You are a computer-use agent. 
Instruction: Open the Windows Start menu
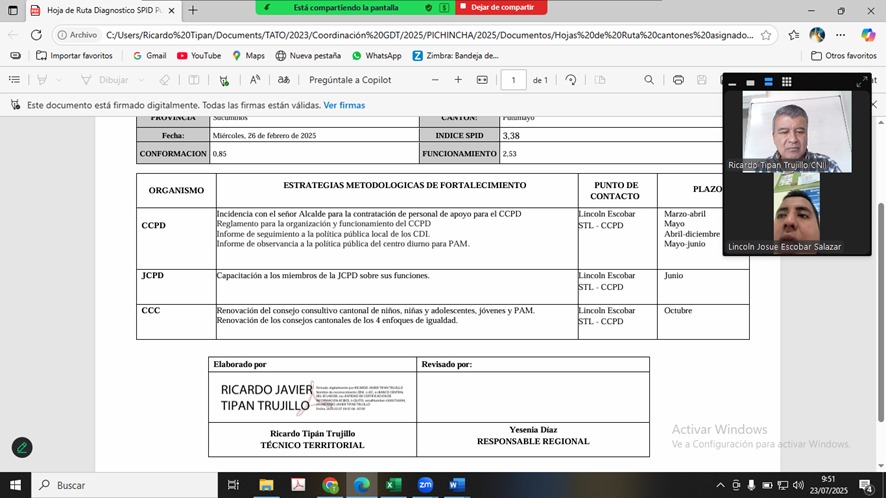[15, 485]
